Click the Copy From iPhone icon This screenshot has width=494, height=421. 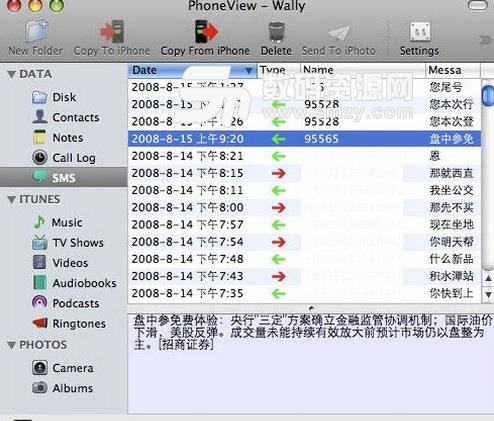point(206,32)
